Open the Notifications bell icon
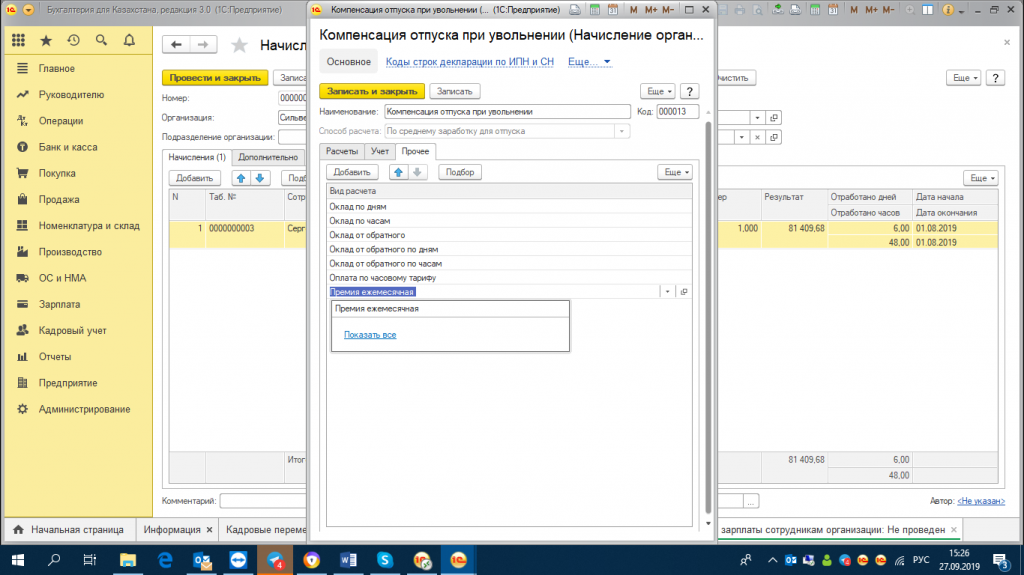Screen dimensions: 1024x575 pos(129,41)
